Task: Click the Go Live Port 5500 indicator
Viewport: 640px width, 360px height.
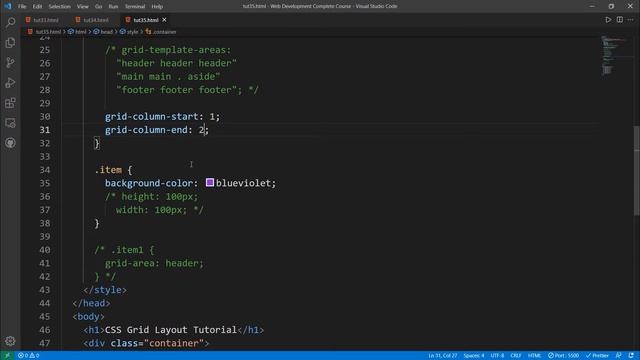Action: tap(563, 356)
